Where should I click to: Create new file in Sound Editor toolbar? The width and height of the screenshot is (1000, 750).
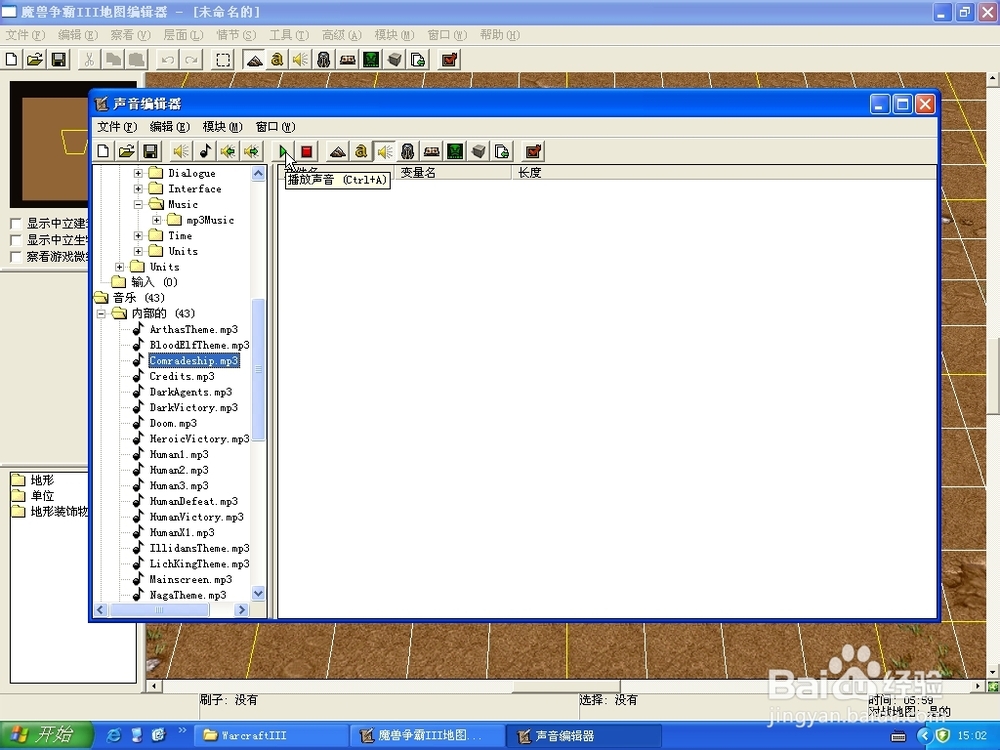103,151
